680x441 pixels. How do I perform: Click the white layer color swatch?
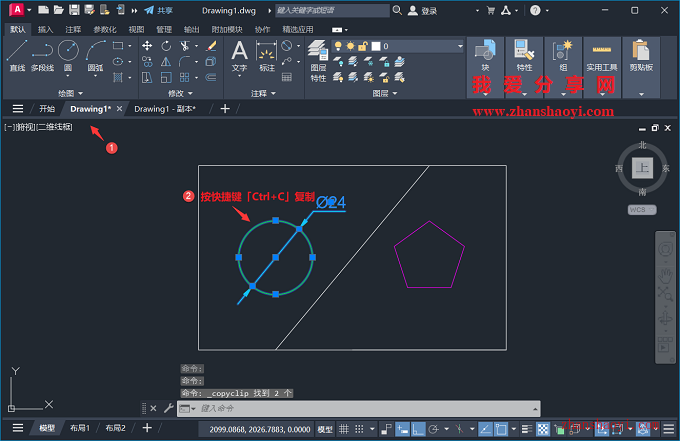376,46
